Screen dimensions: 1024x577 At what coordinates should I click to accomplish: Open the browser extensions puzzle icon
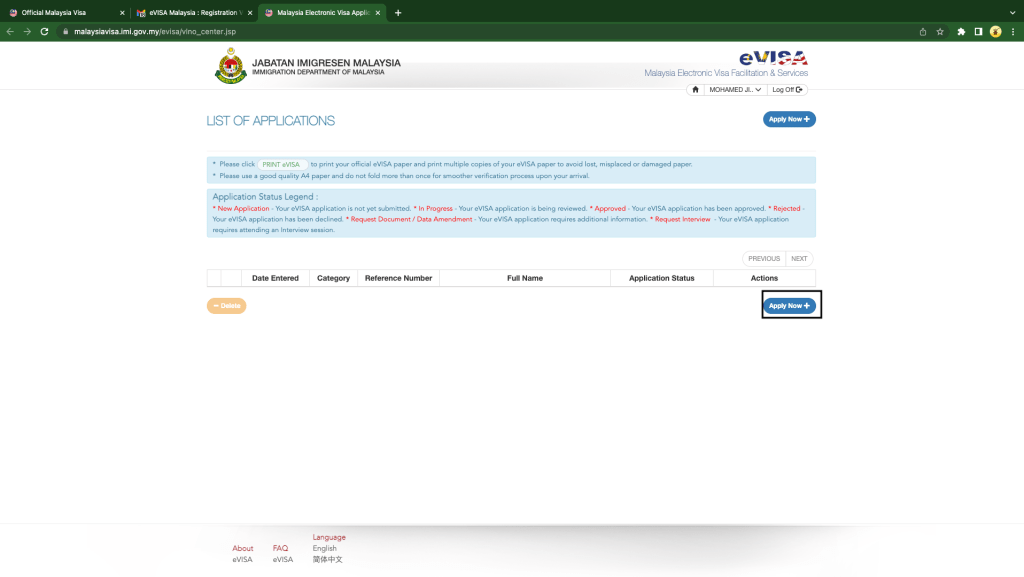coord(961,31)
